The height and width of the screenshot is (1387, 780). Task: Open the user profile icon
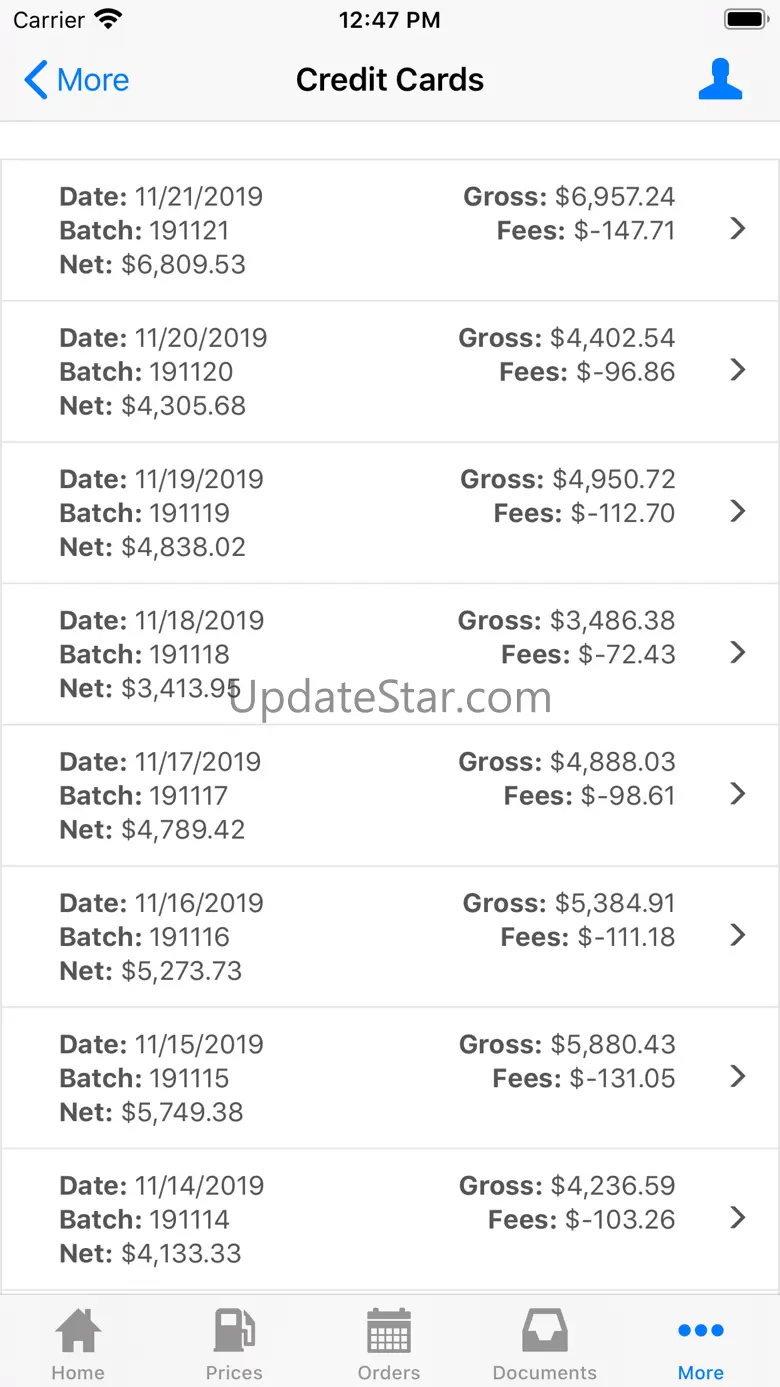click(x=720, y=80)
